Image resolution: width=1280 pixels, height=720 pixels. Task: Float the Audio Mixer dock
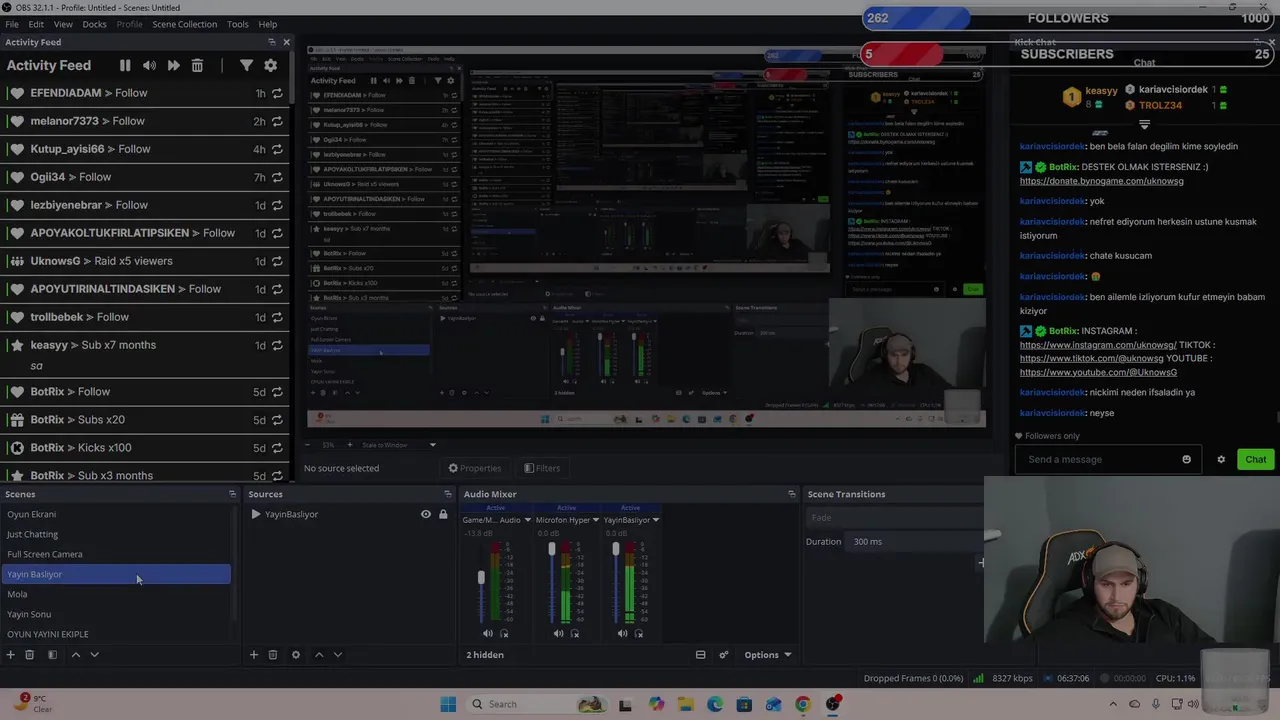click(x=791, y=494)
